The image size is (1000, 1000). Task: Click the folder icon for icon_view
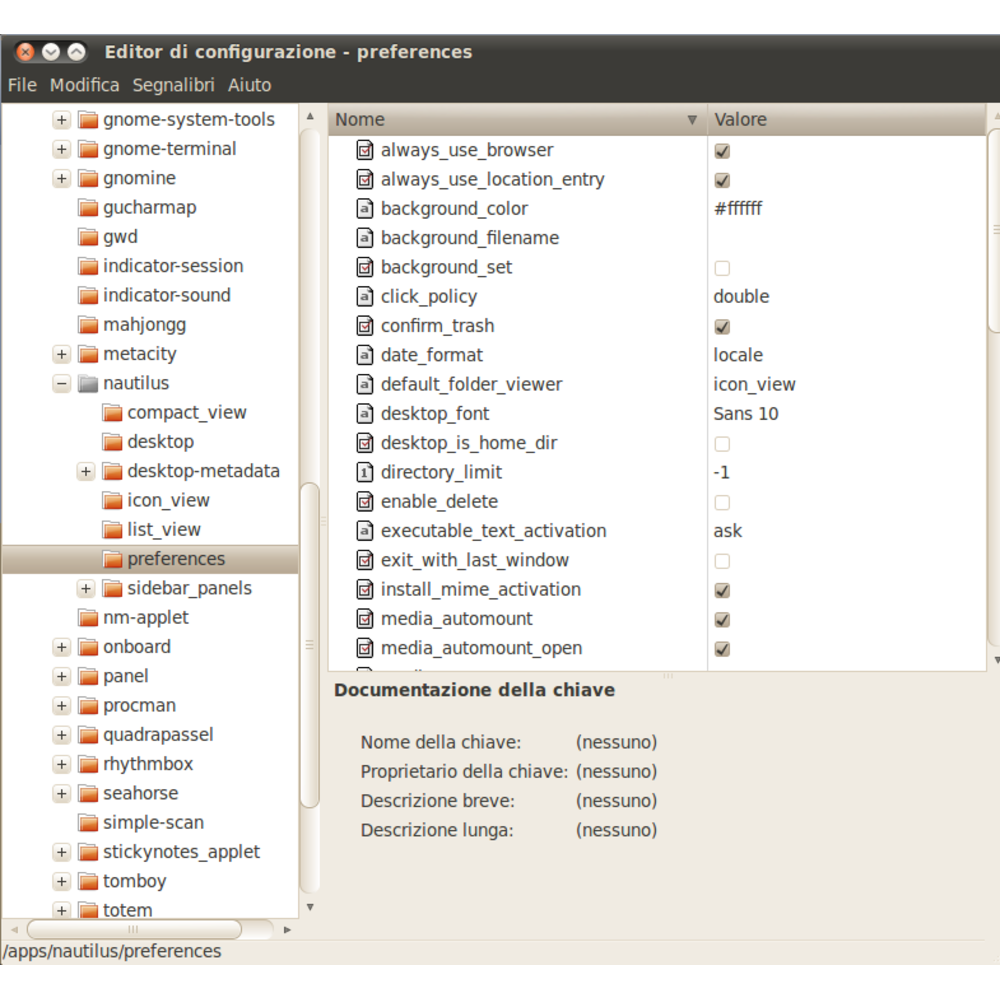(112, 500)
